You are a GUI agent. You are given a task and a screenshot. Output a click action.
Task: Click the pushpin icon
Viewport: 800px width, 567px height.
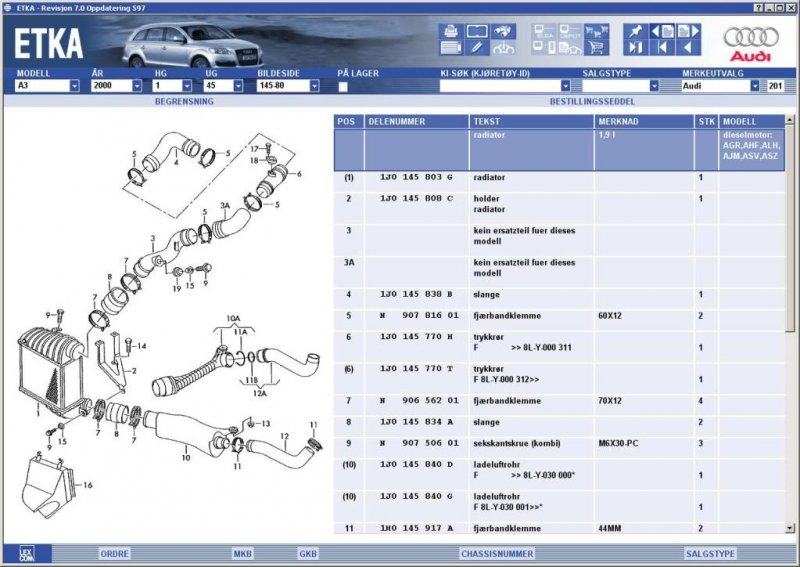[x=636, y=31]
